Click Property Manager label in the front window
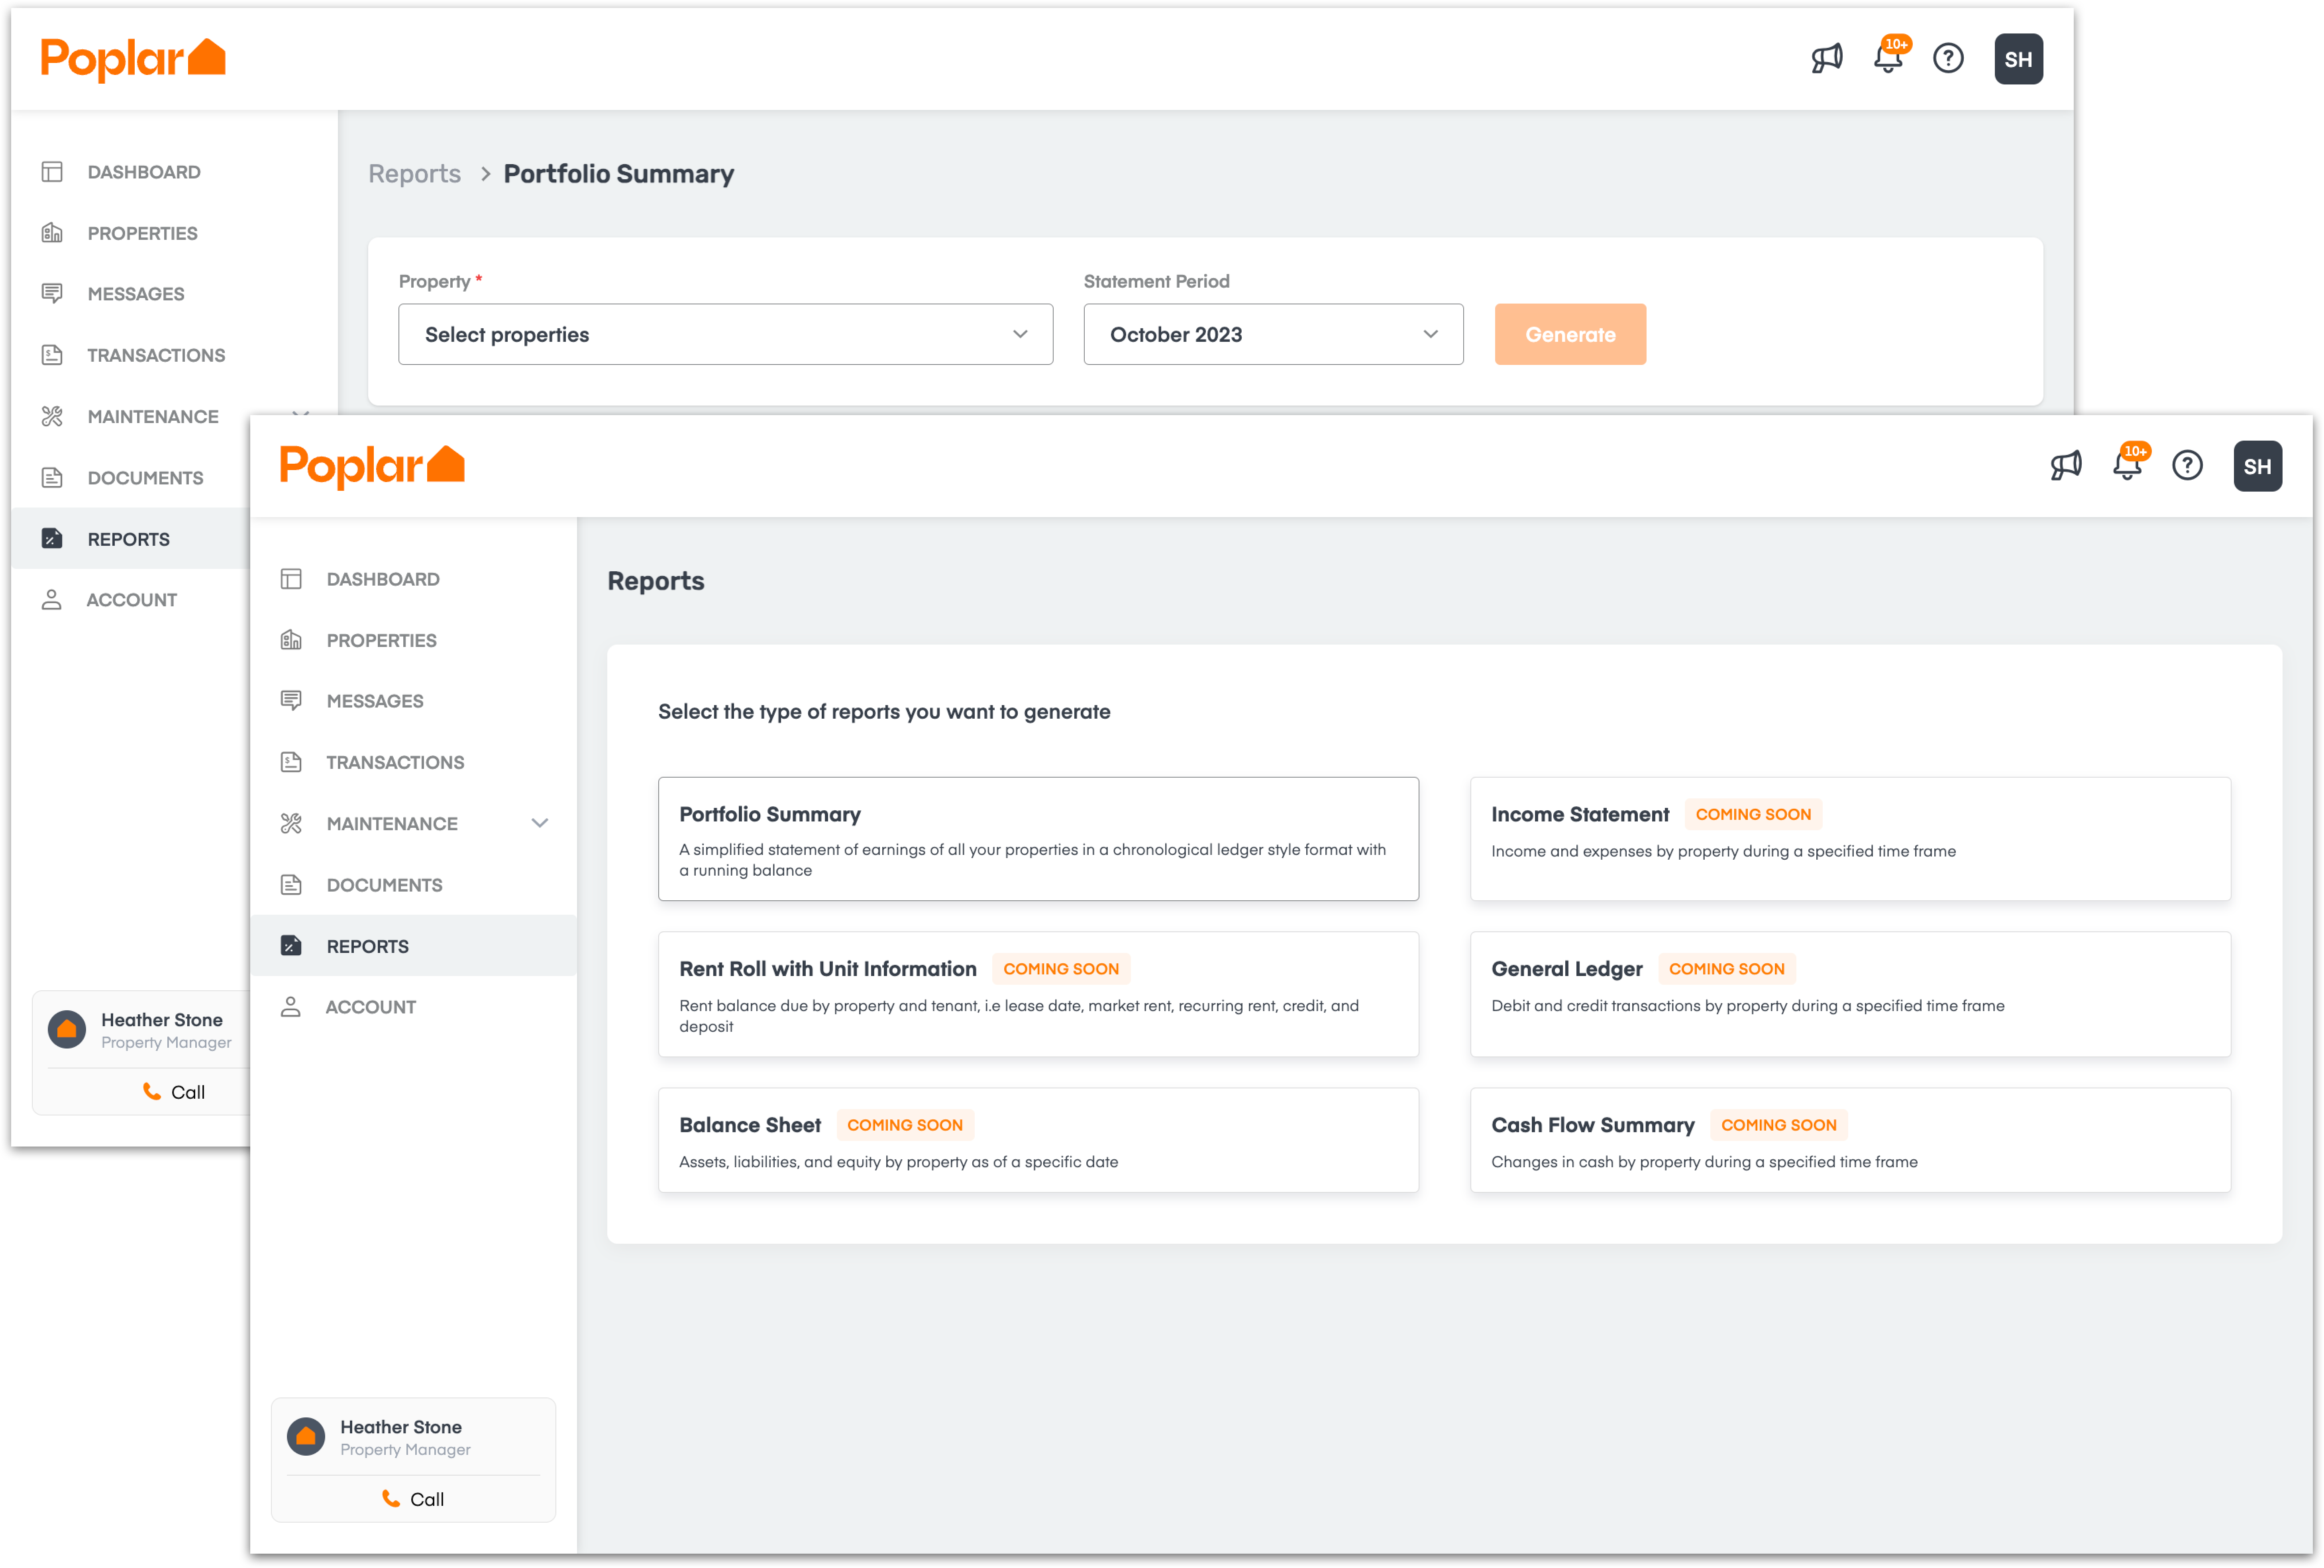 pyautogui.click(x=405, y=1450)
